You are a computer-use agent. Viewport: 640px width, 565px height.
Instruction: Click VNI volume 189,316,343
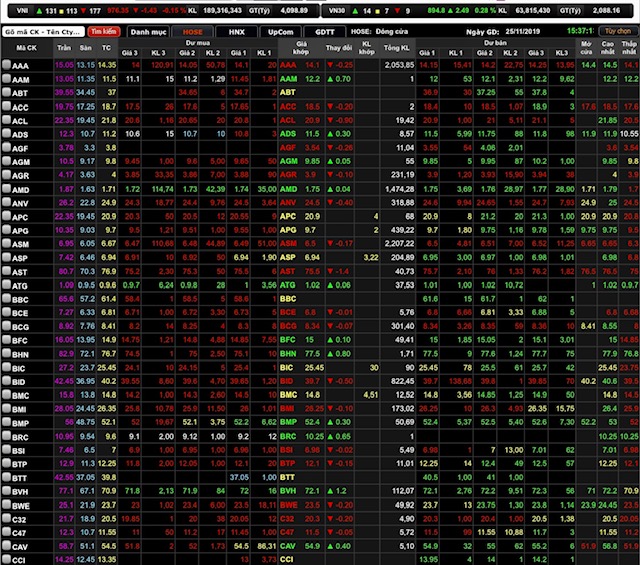click(x=222, y=10)
